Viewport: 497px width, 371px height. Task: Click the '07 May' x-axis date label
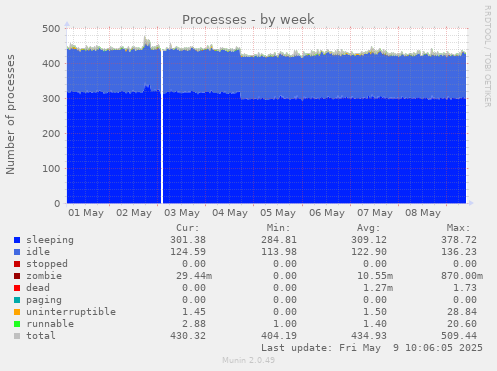click(x=375, y=213)
